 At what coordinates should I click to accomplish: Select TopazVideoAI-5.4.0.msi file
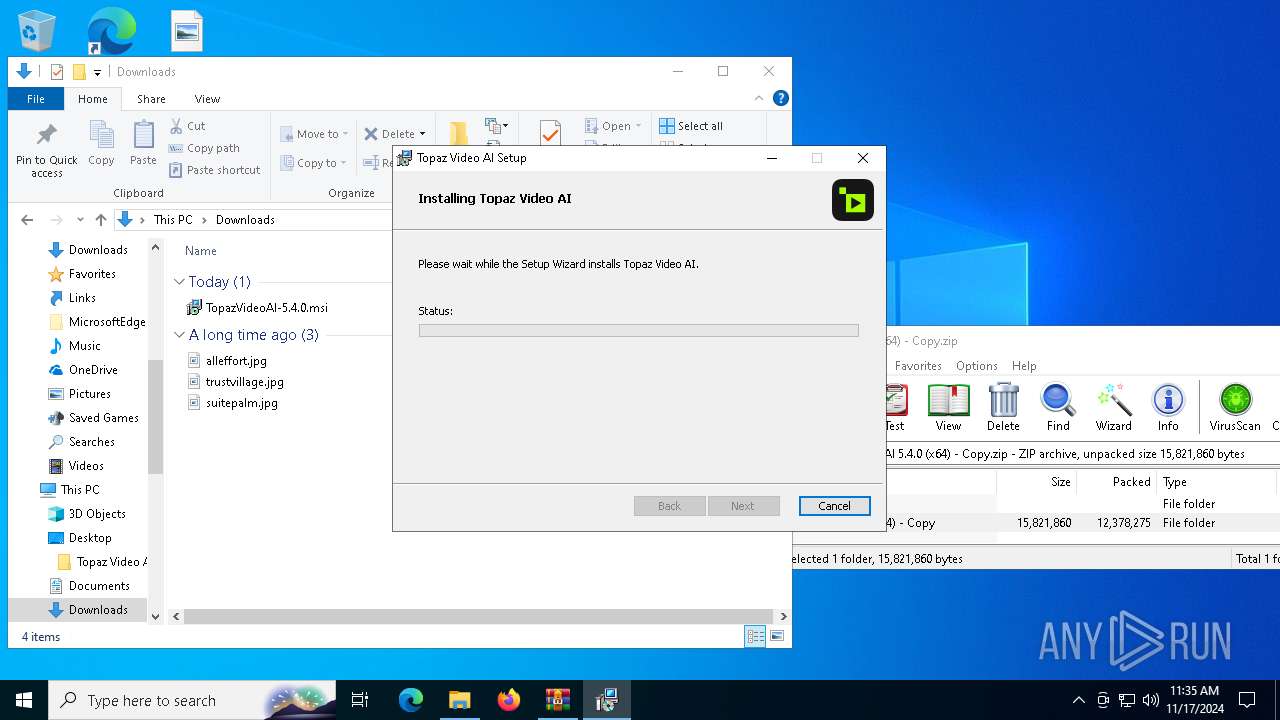pyautogui.click(x=257, y=308)
